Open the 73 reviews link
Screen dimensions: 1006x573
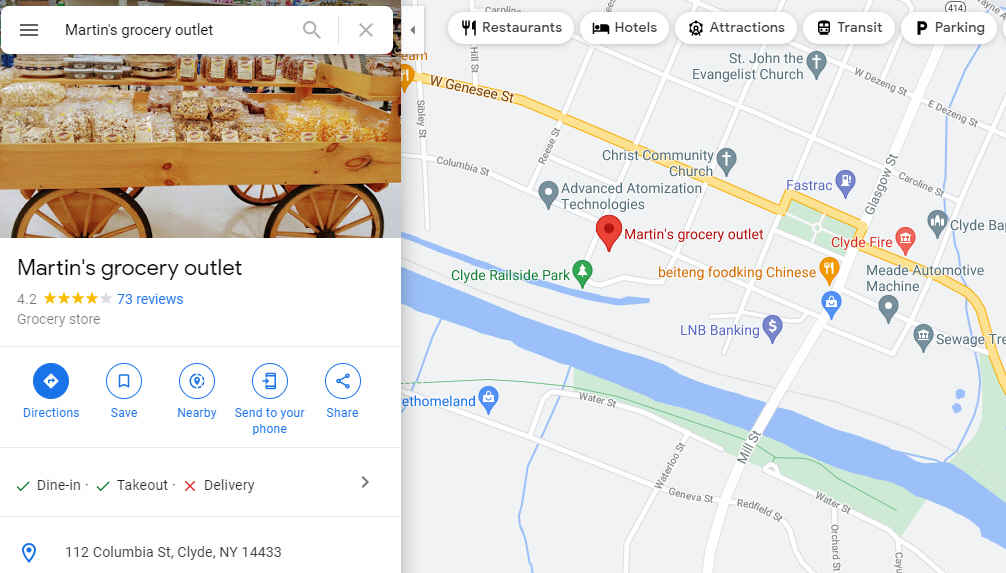pyautogui.click(x=149, y=299)
